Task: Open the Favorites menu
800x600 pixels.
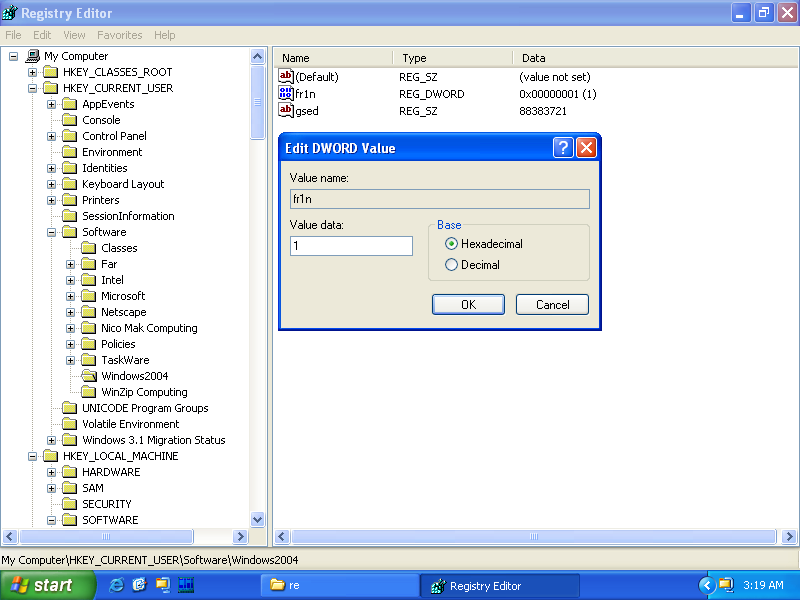Action: click(x=120, y=35)
